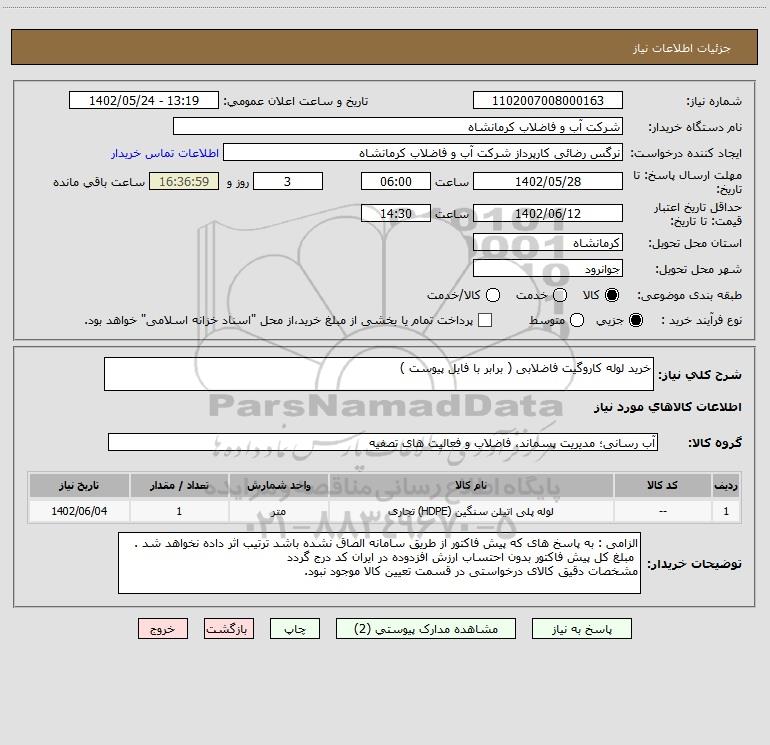The image size is (770, 745).
Task: Select the جزیی purchase type radio
Action: click(636, 320)
